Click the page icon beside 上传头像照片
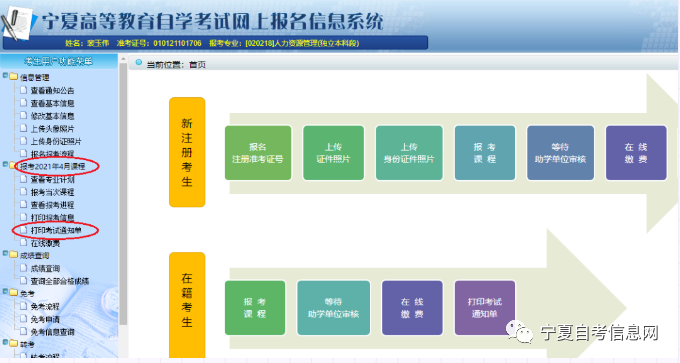This screenshot has width=680, height=363. (24, 128)
